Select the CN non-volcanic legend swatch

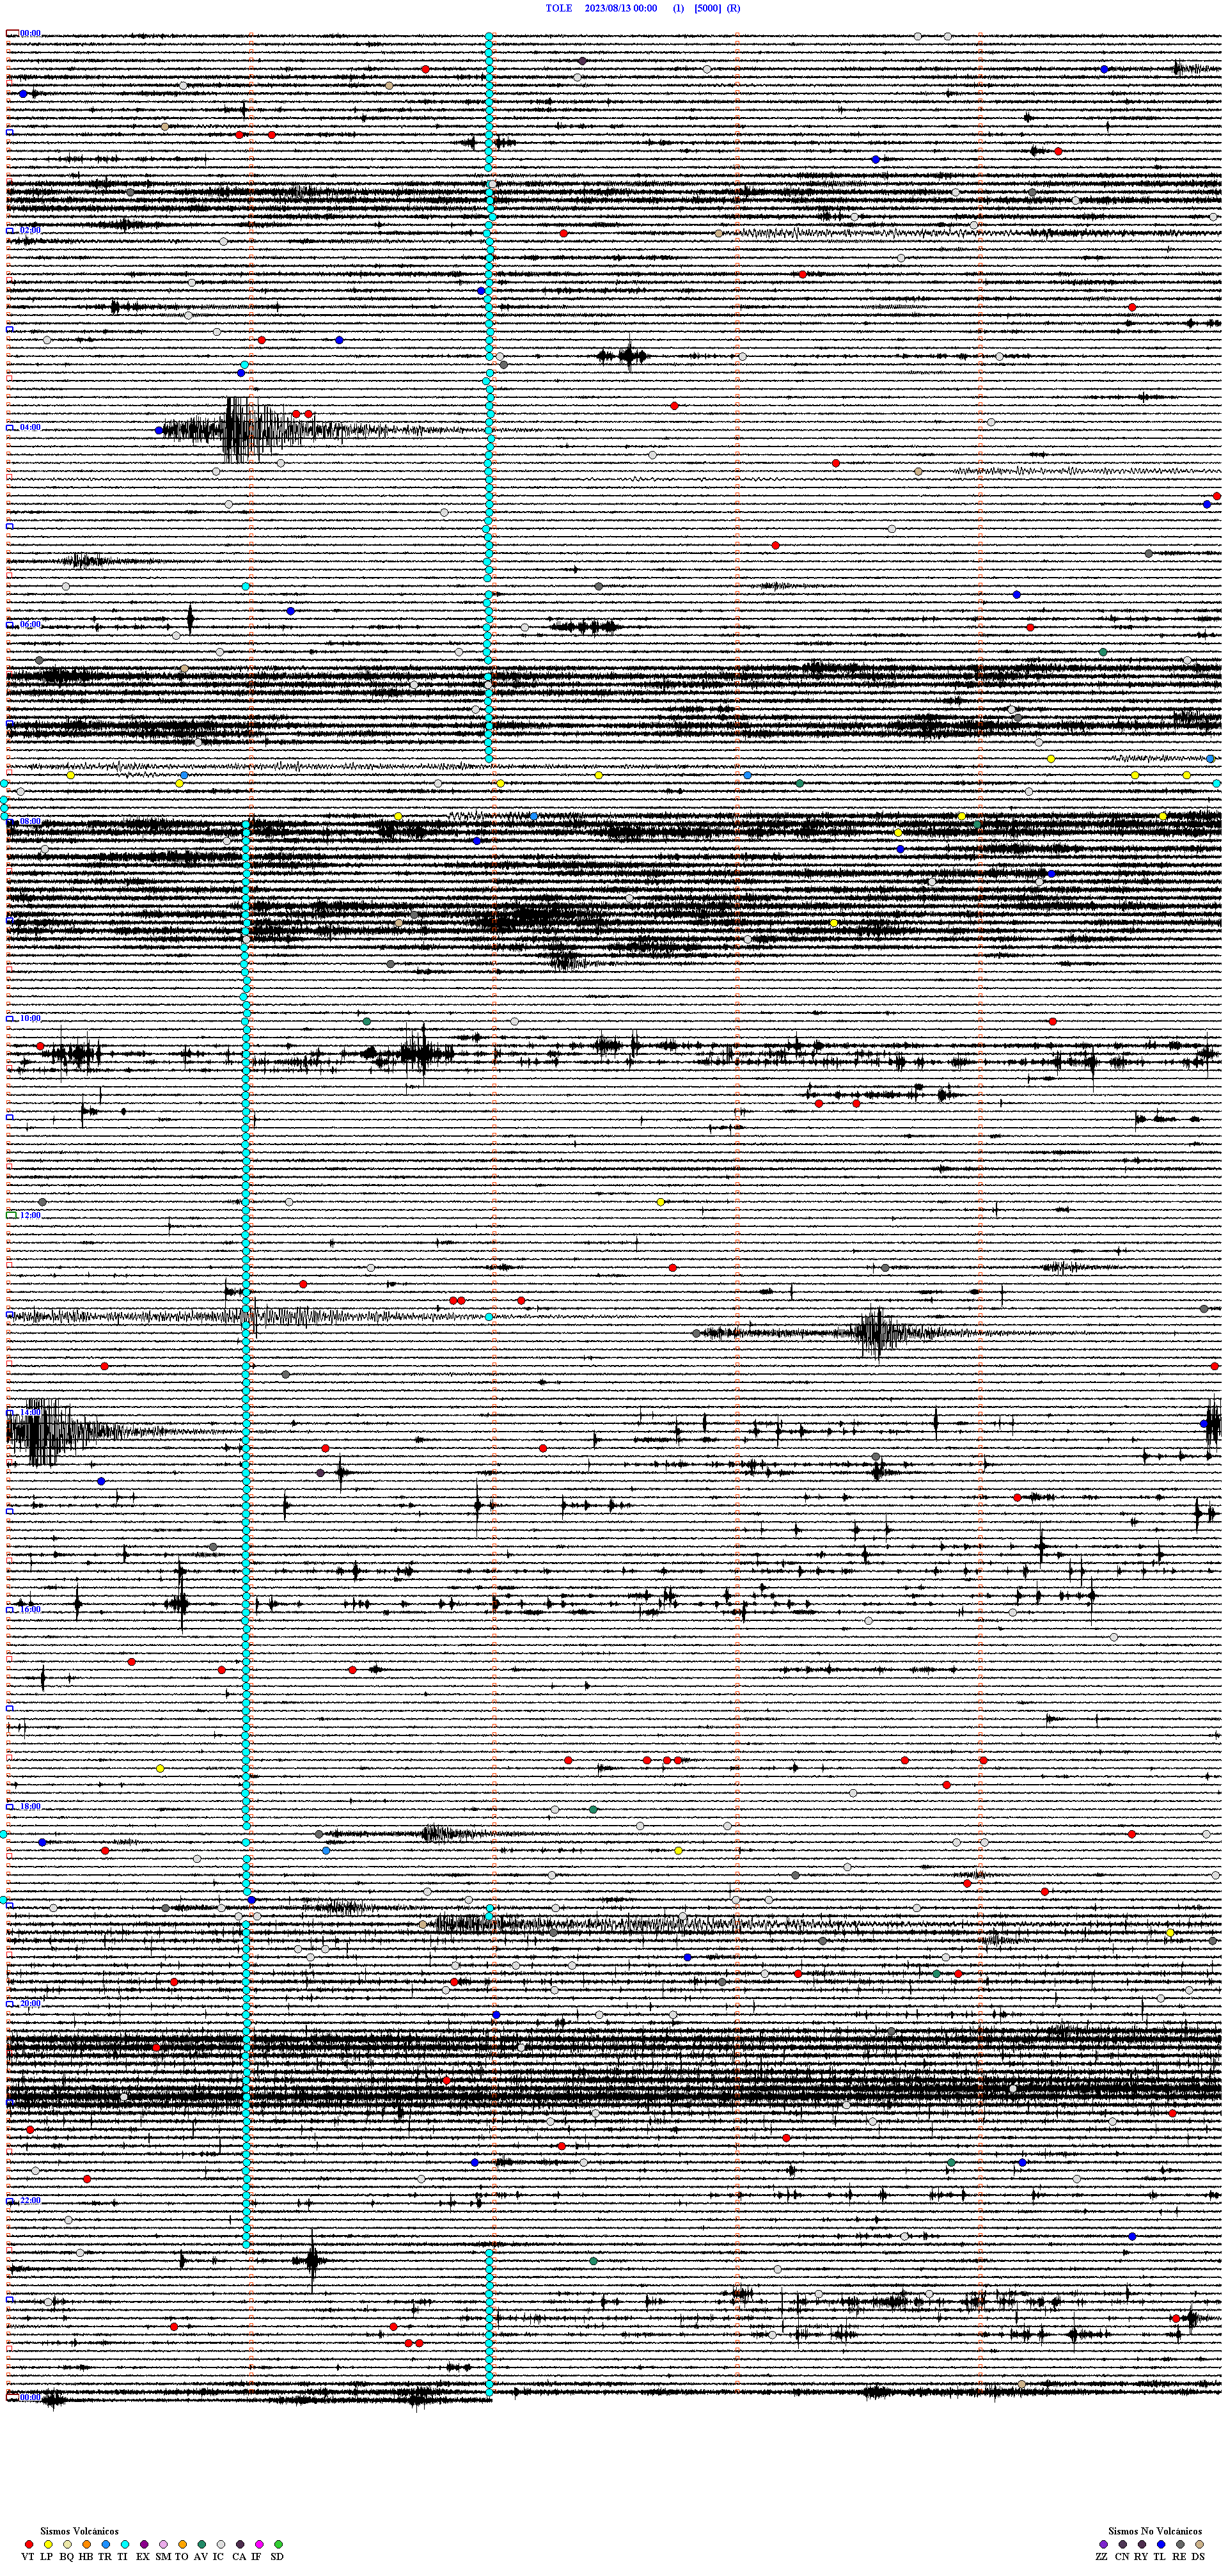coord(1122,2544)
